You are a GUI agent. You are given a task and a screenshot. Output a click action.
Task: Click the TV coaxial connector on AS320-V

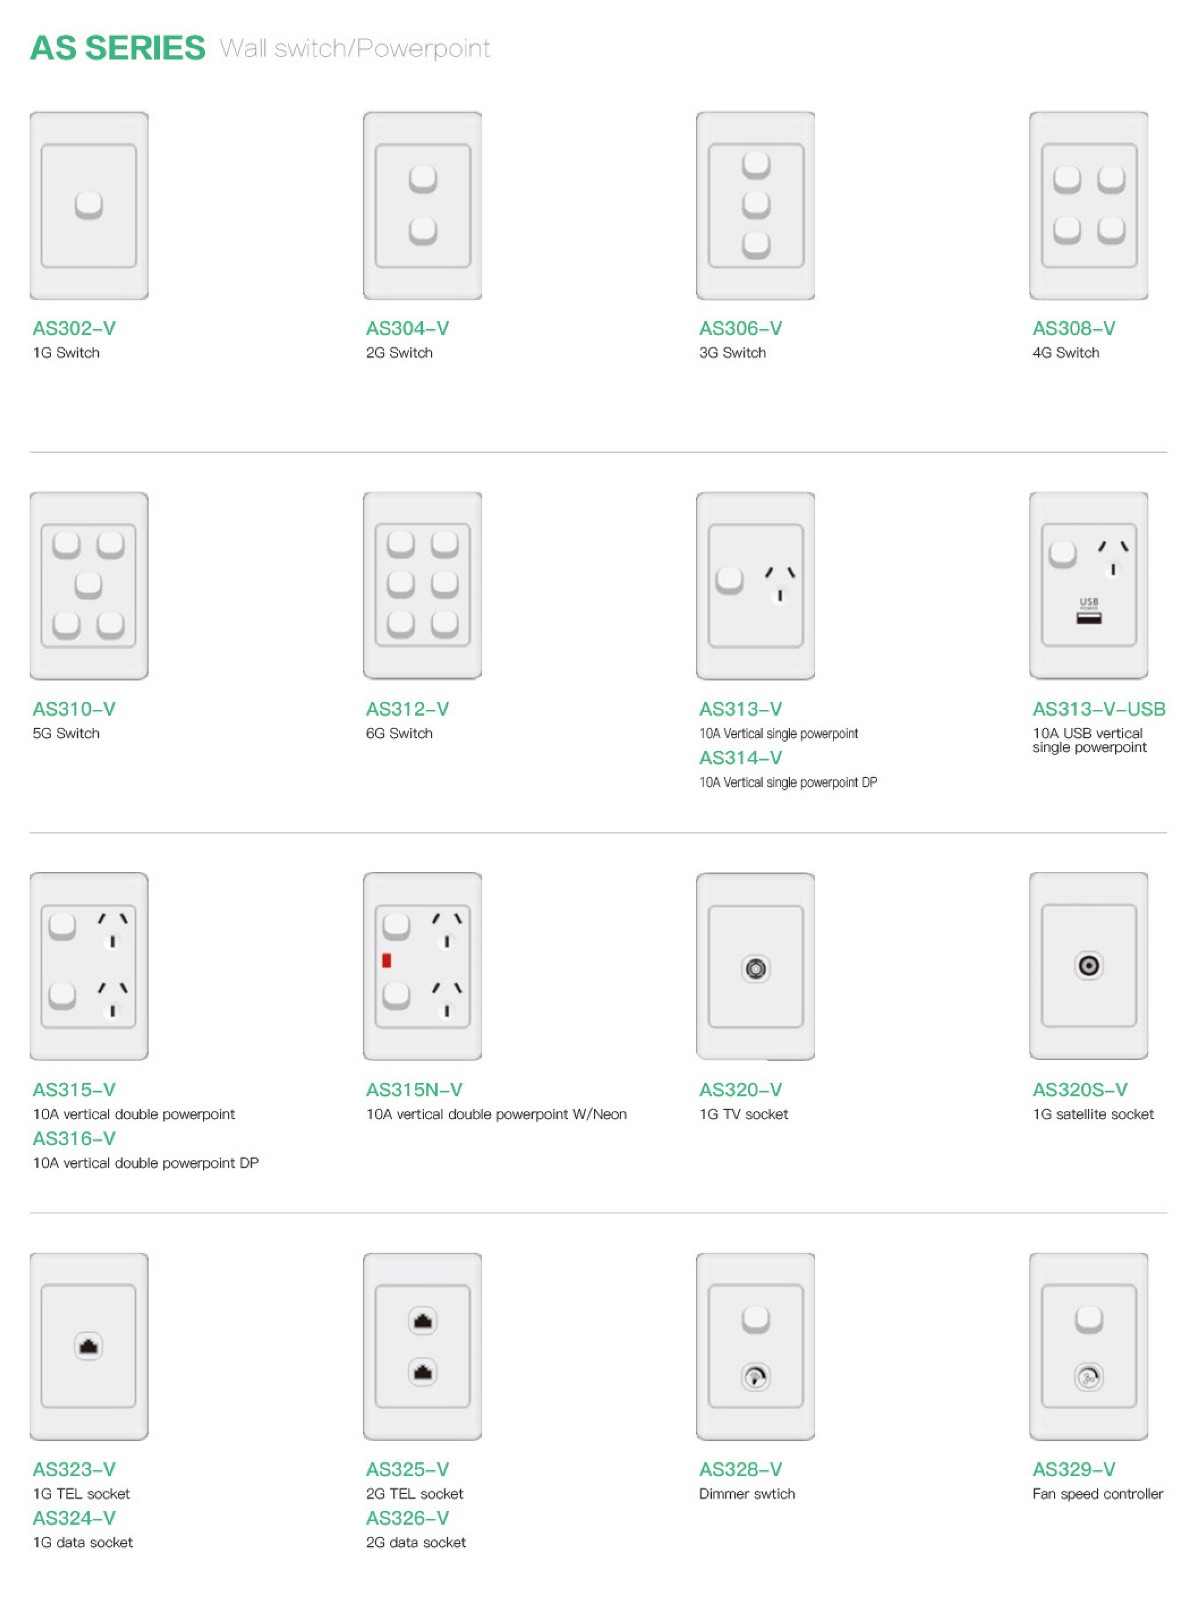(x=756, y=968)
